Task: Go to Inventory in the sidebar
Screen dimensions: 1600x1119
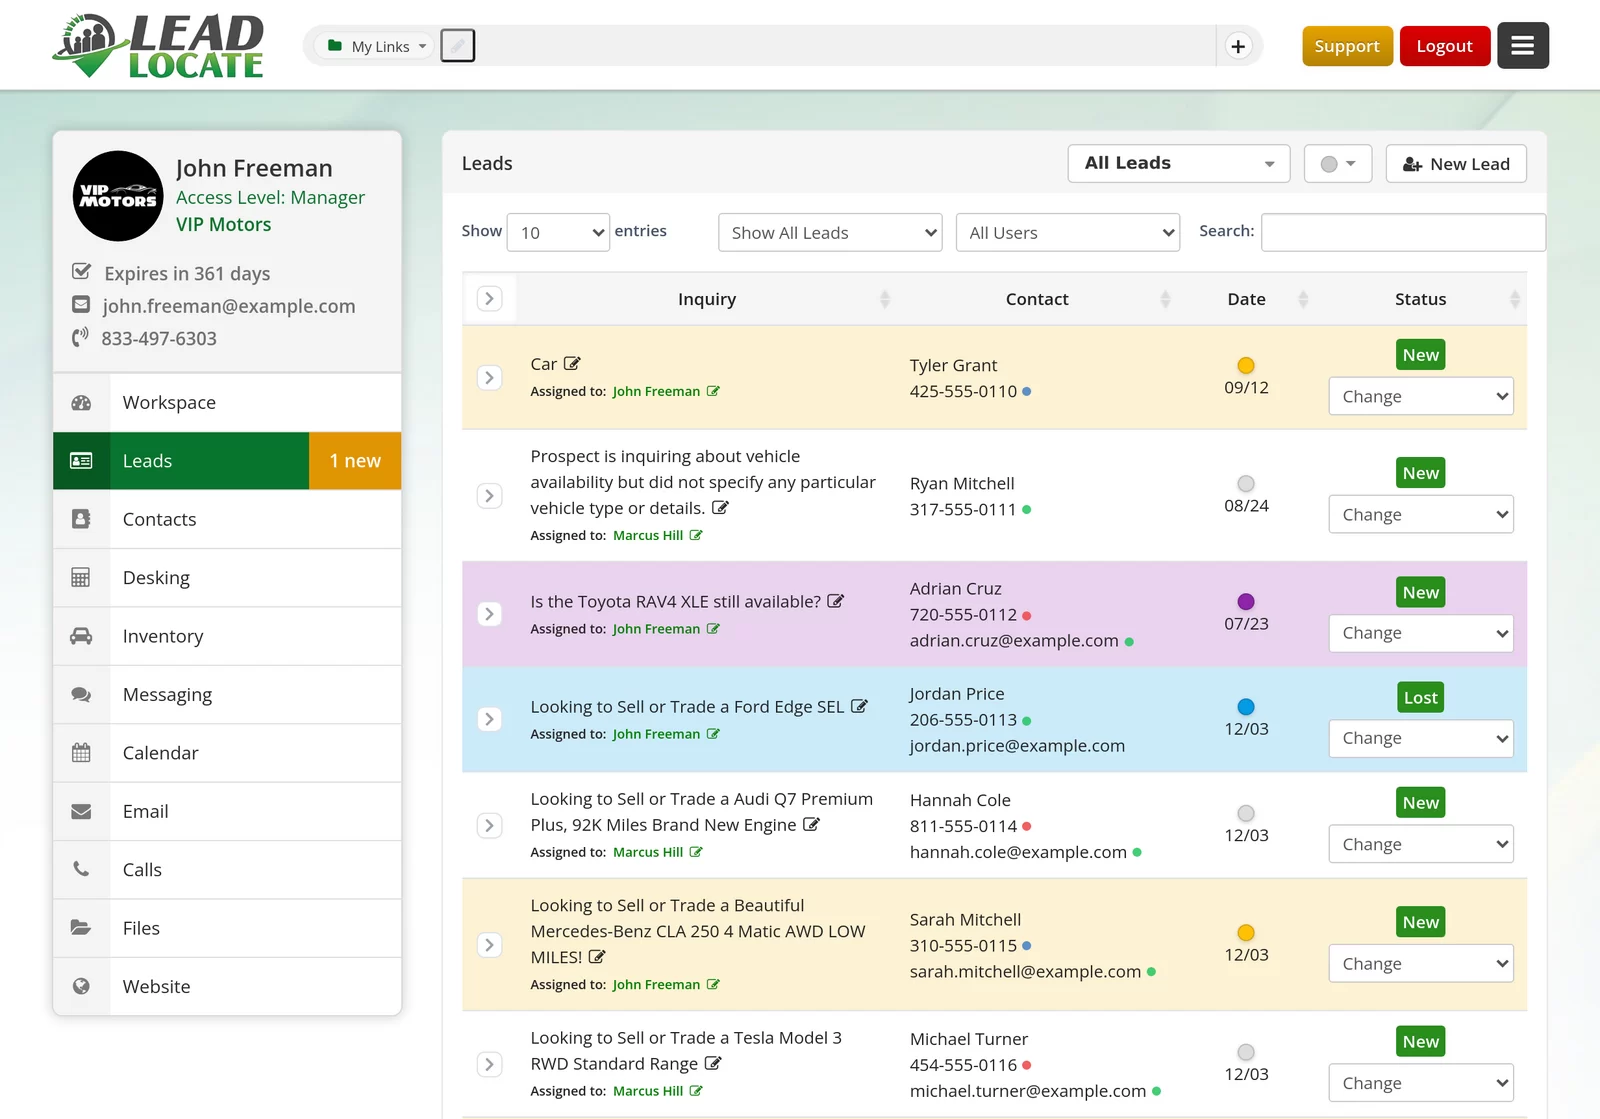Action: pos(227,636)
